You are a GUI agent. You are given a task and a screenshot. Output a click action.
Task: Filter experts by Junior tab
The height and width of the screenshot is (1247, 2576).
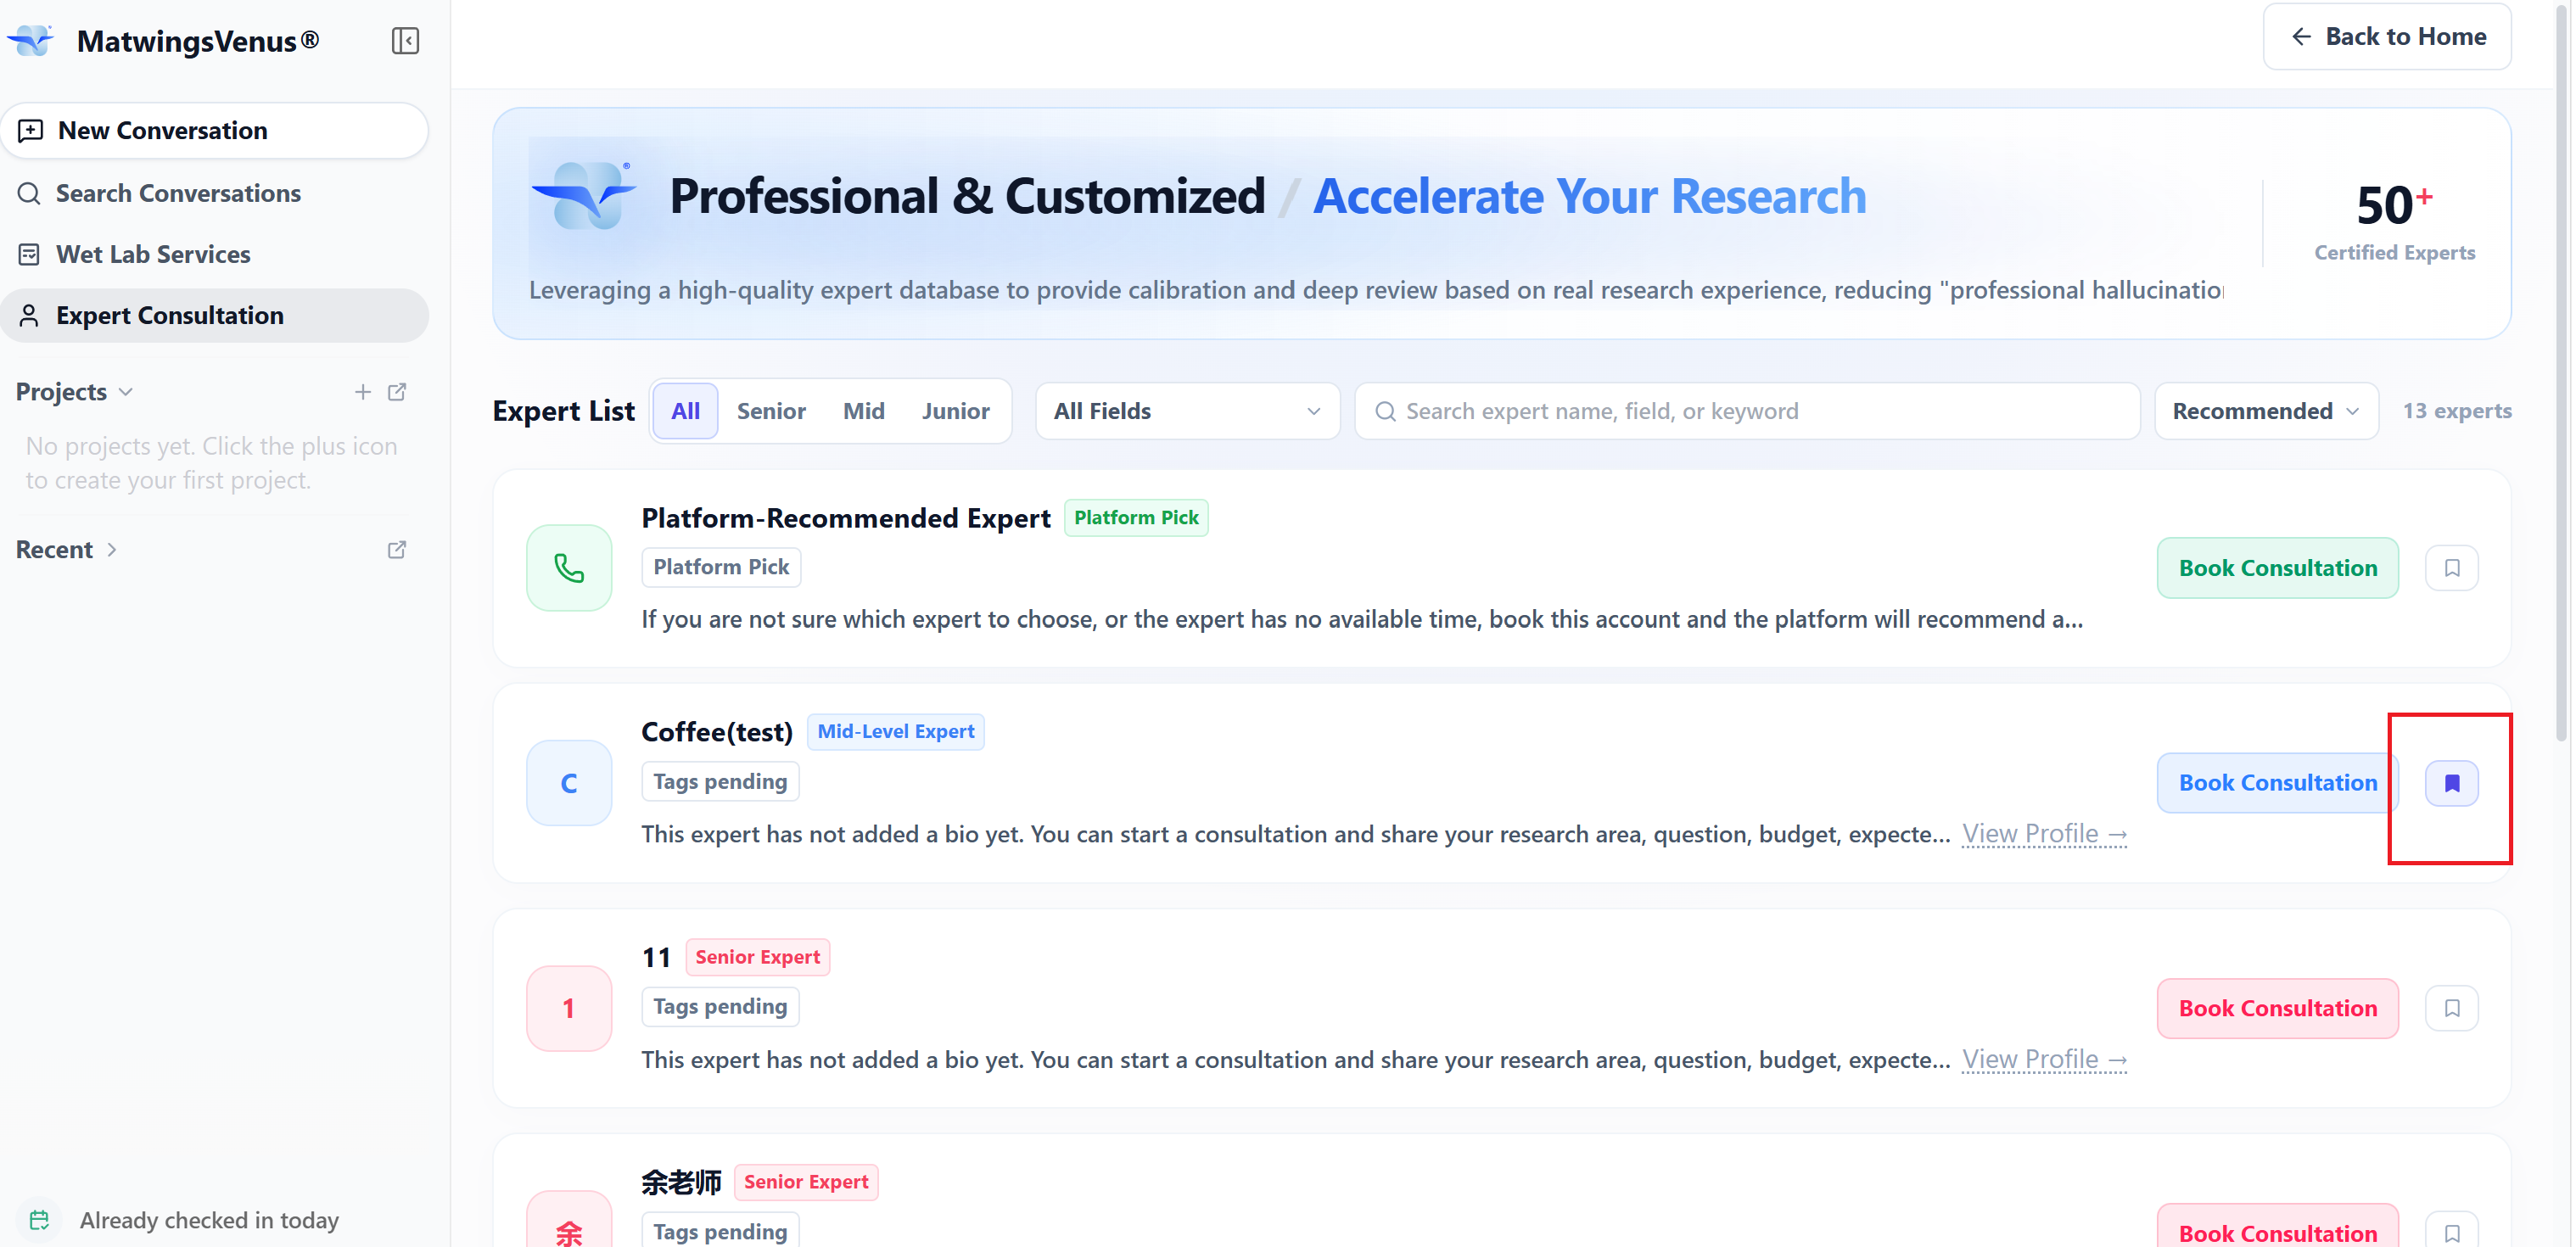click(x=956, y=411)
